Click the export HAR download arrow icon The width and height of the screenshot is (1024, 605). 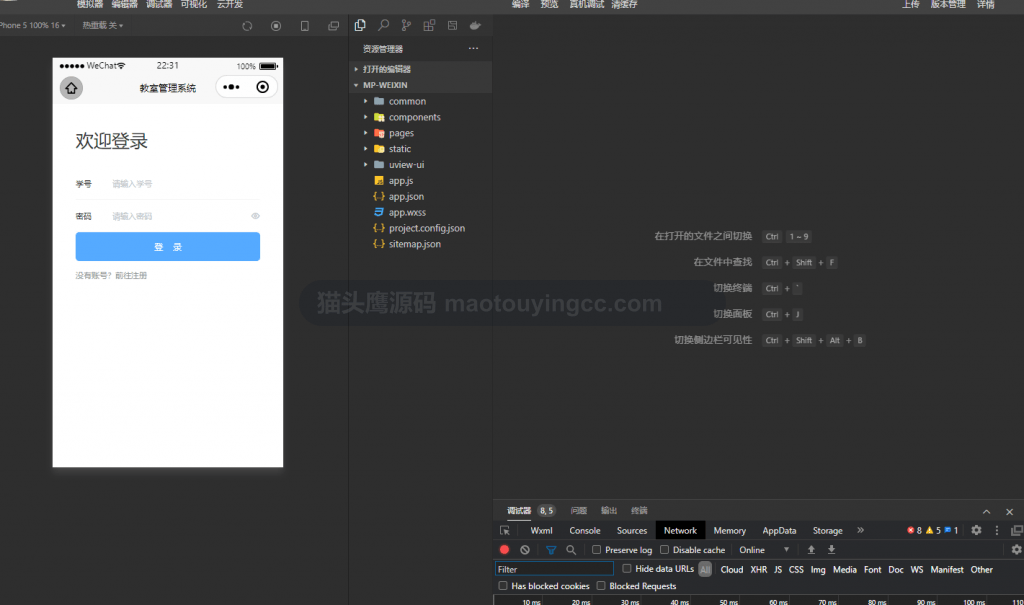click(831, 549)
